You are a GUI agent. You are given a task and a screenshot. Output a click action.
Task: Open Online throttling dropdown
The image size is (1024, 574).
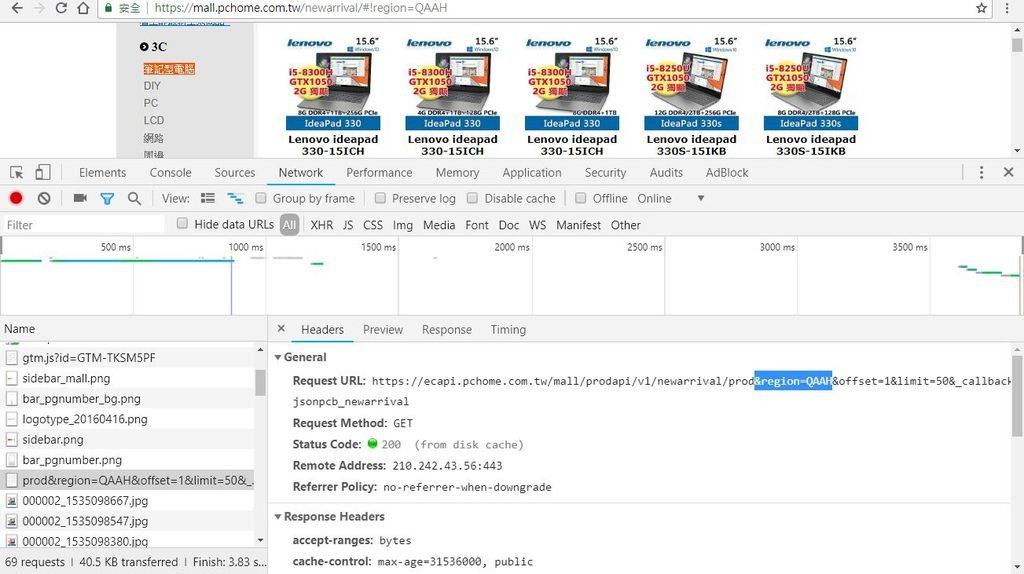click(671, 198)
